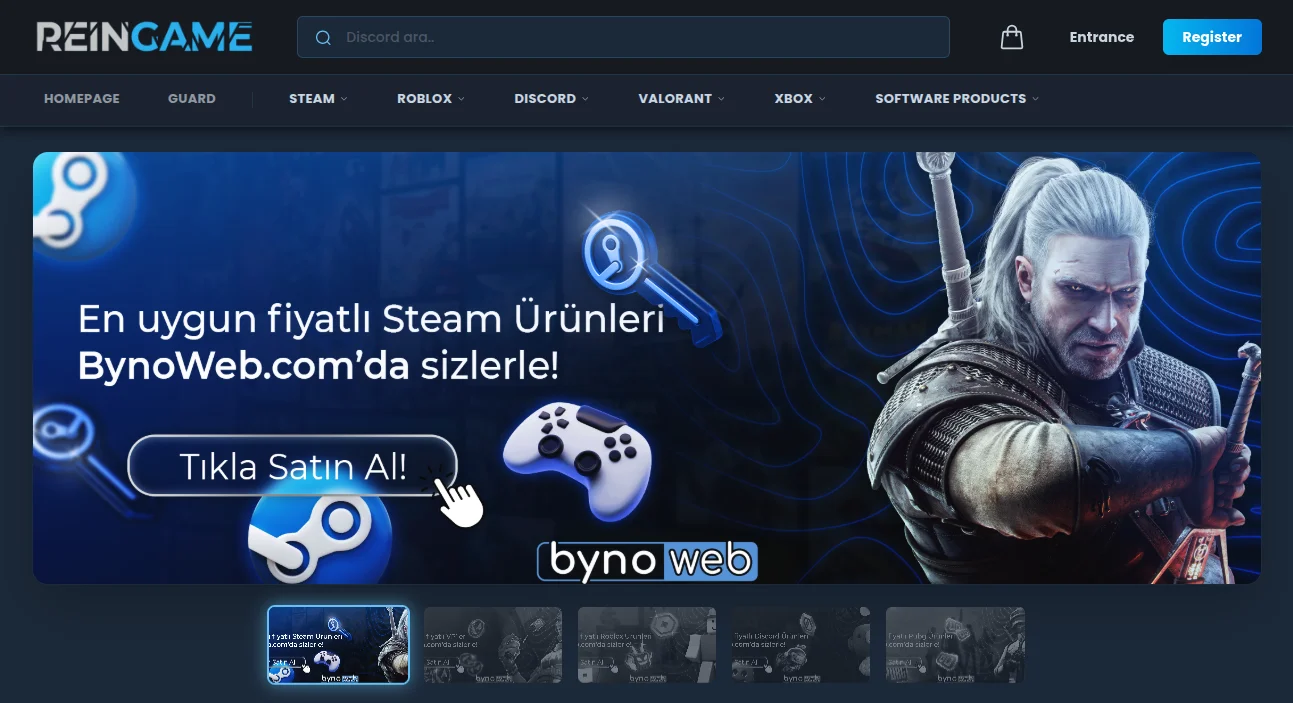
Task: Select the Steam Ürünleri carousel thumbnail
Action: pos(338,644)
